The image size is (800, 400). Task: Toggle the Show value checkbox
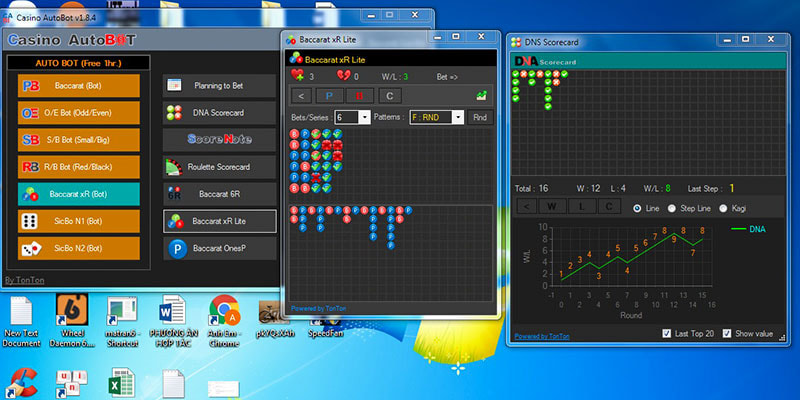click(x=727, y=334)
